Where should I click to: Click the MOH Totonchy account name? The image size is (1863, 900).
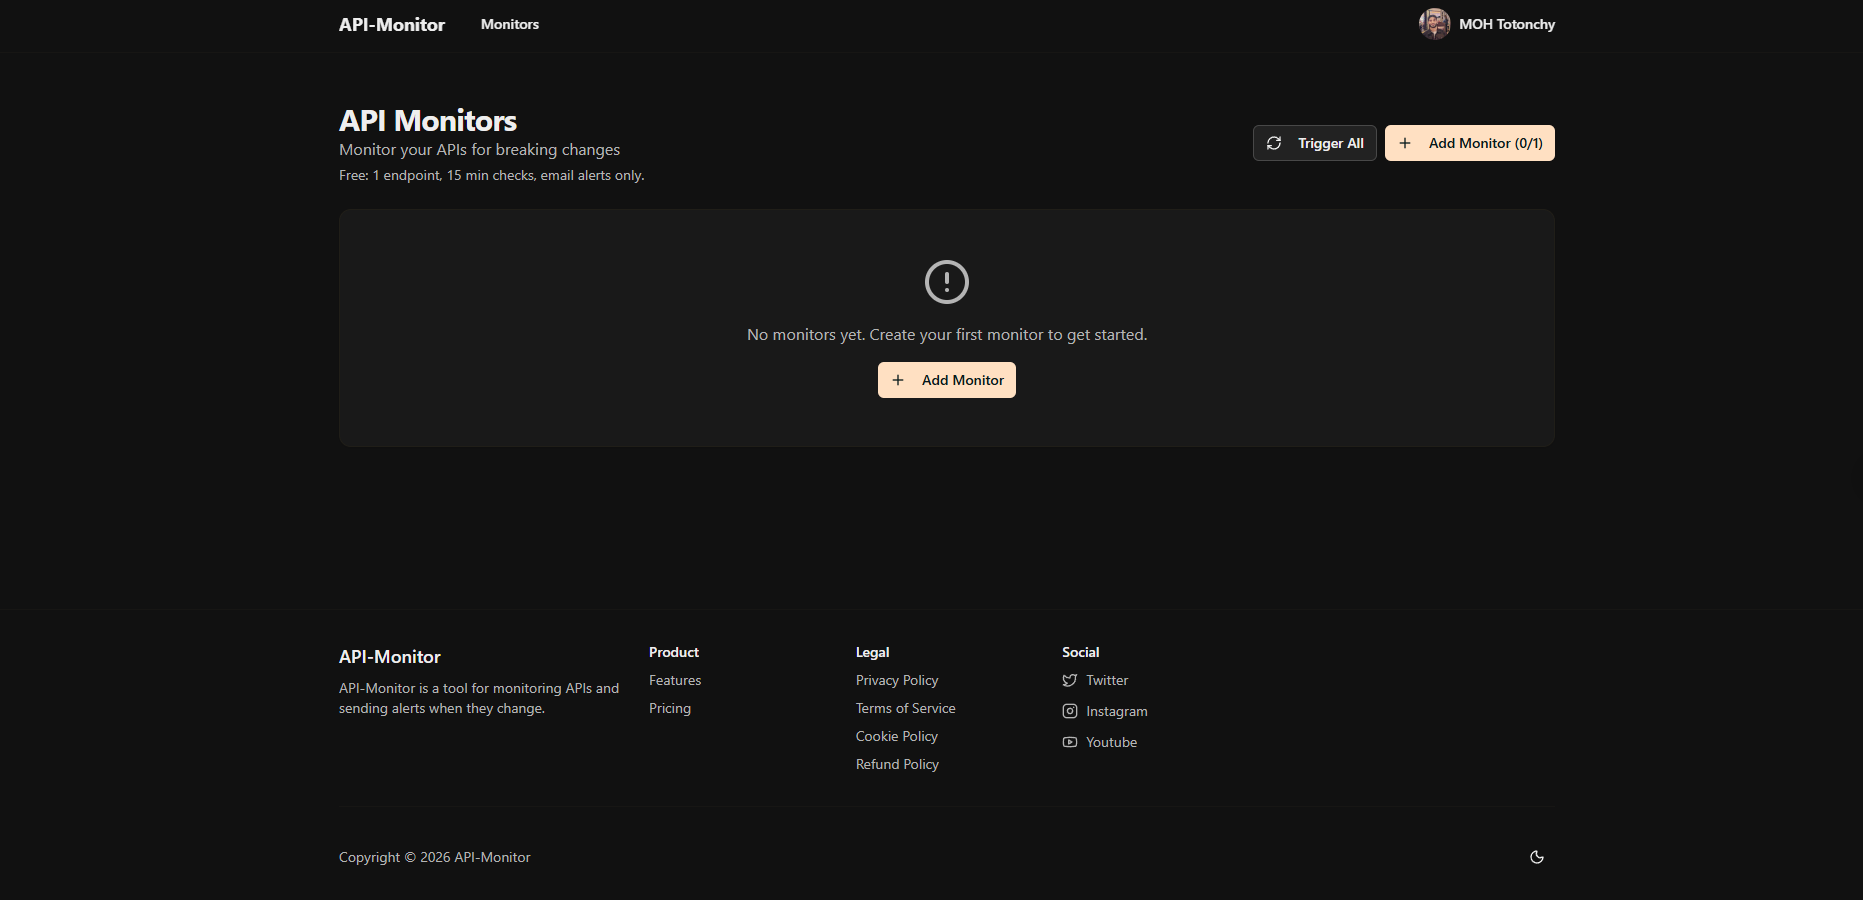(x=1507, y=24)
